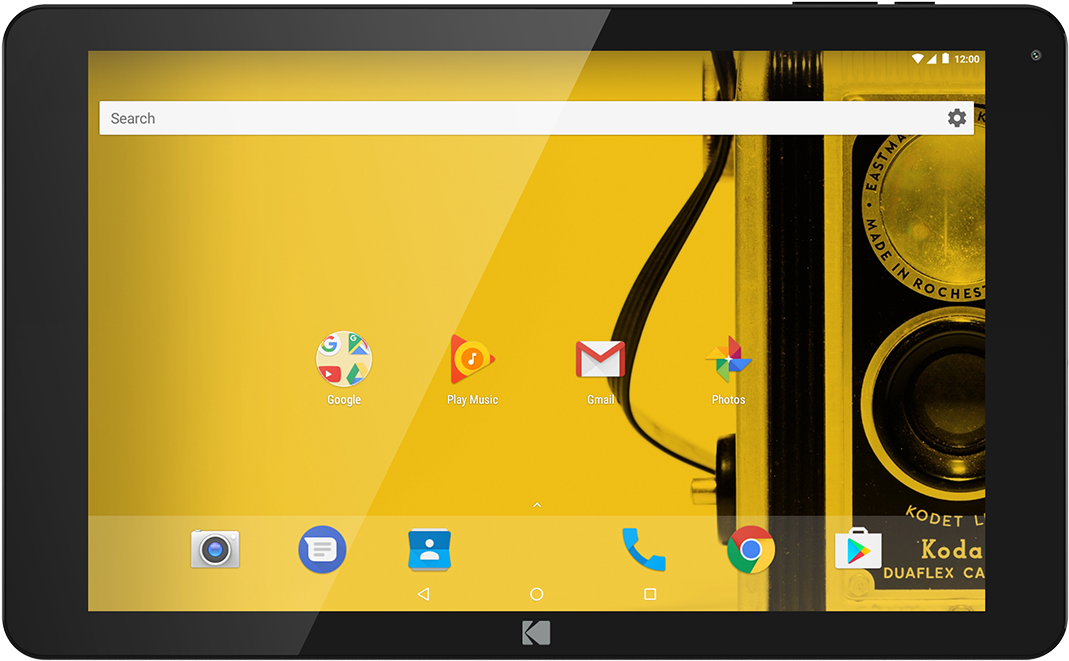Click the settings gear in search bar
The height and width of the screenshot is (661, 1069).
(957, 118)
